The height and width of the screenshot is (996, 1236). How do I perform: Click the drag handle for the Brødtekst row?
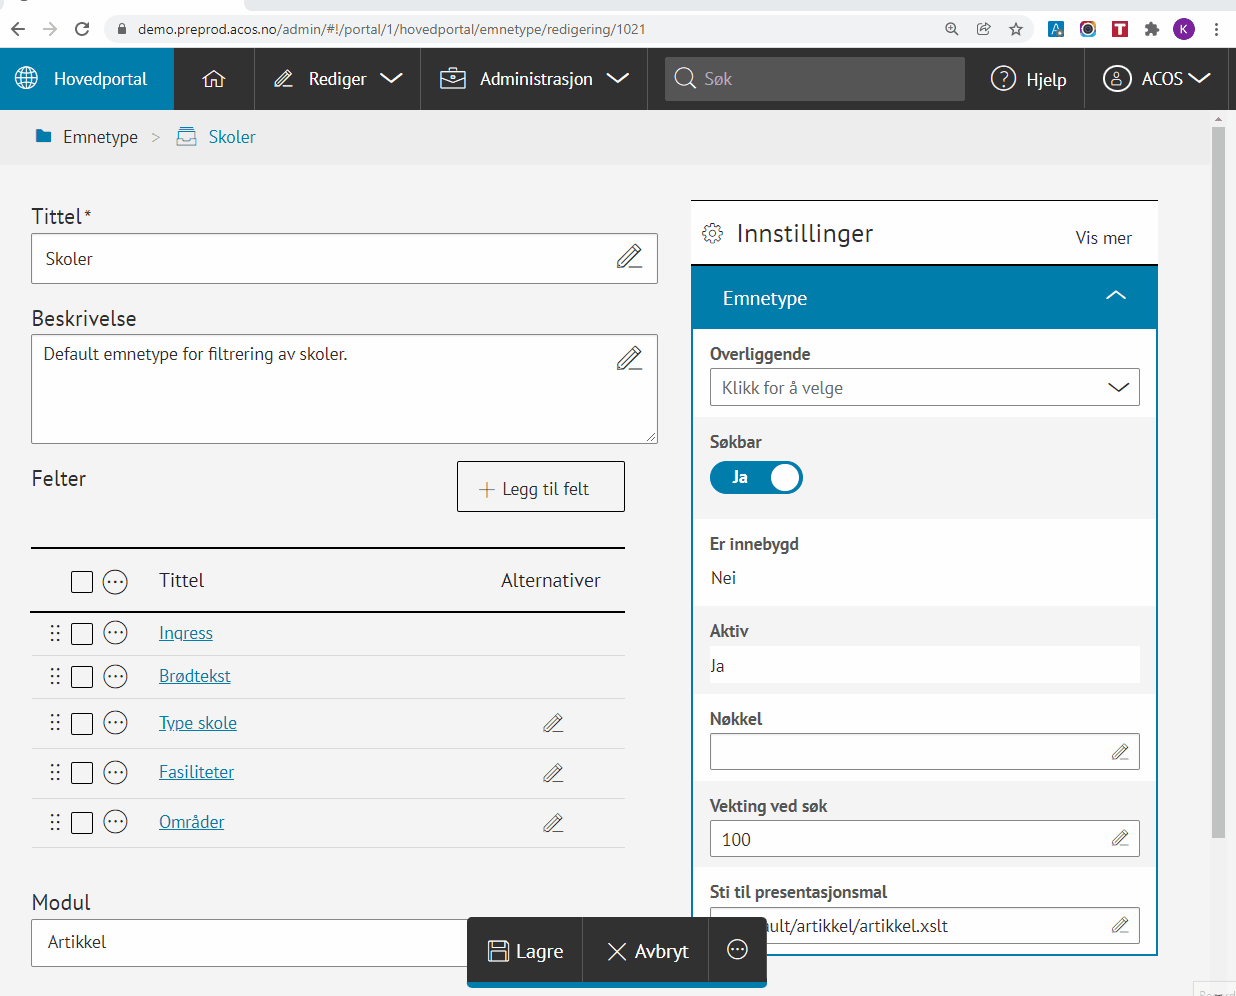click(x=55, y=677)
